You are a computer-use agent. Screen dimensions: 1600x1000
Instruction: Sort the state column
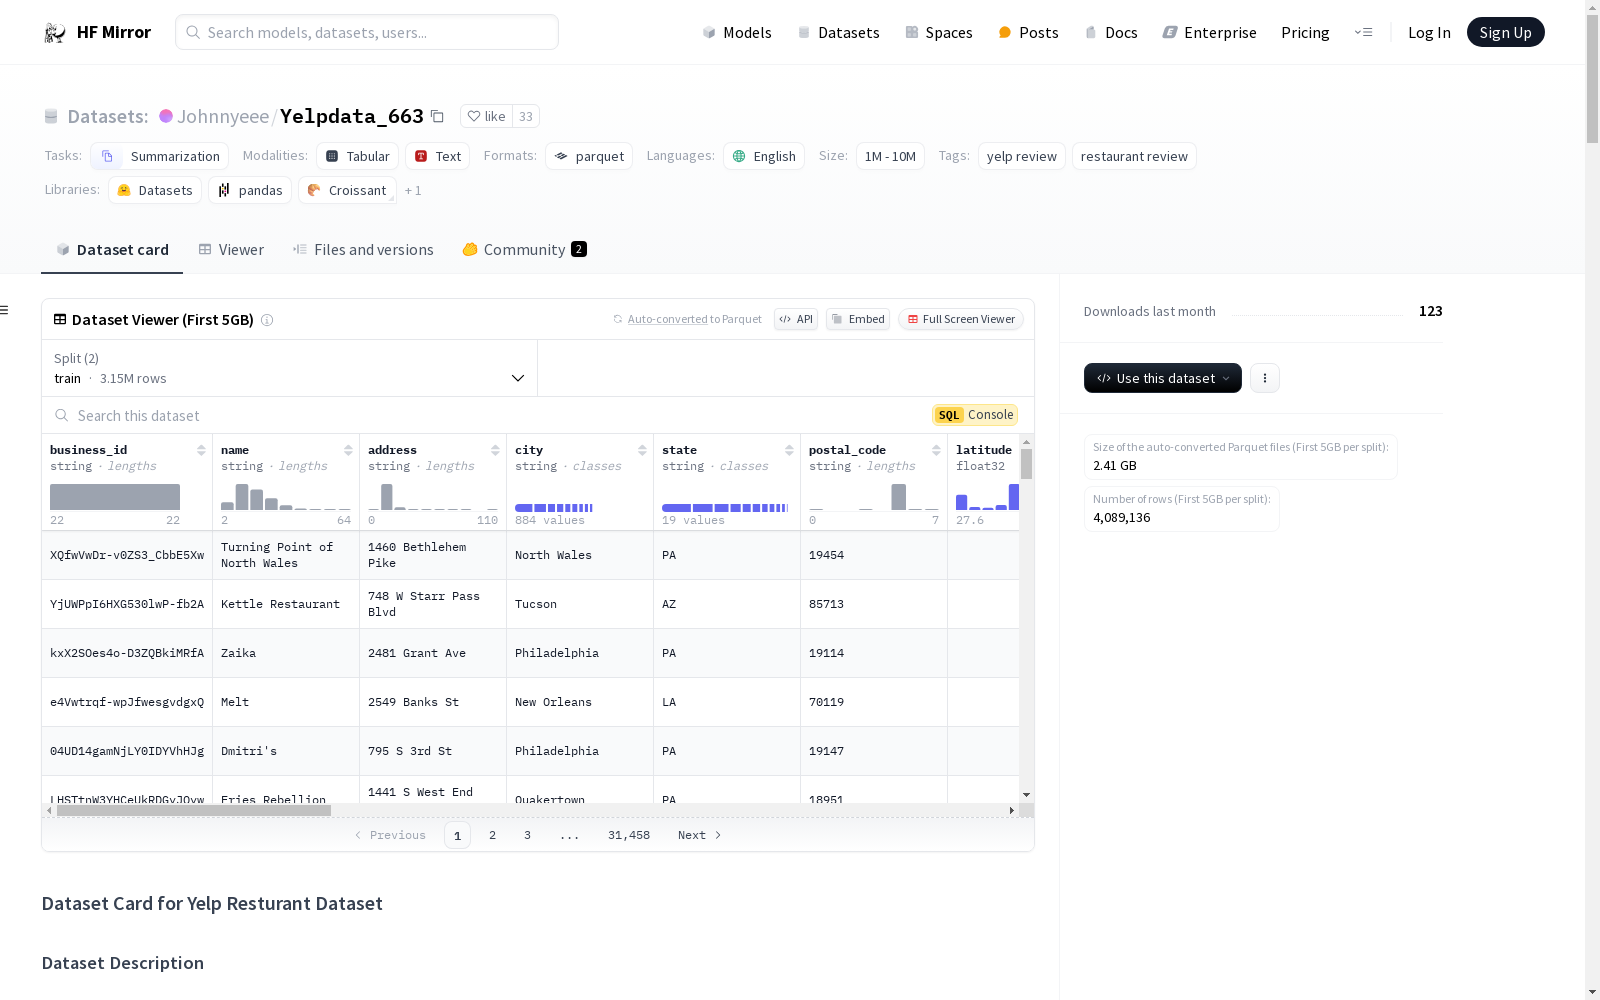[789, 450]
